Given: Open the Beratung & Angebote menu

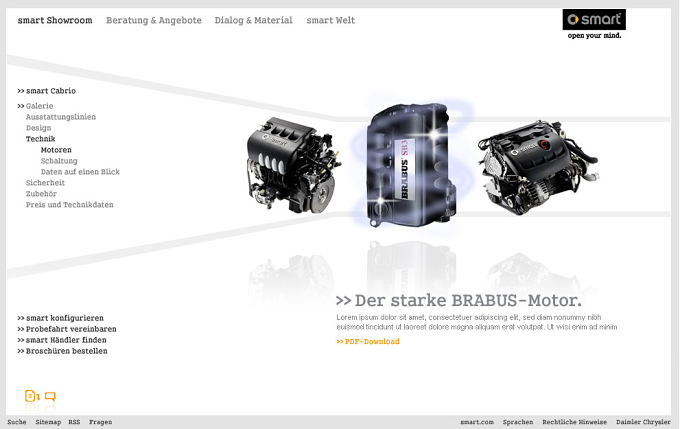Looking at the screenshot, I should [154, 20].
